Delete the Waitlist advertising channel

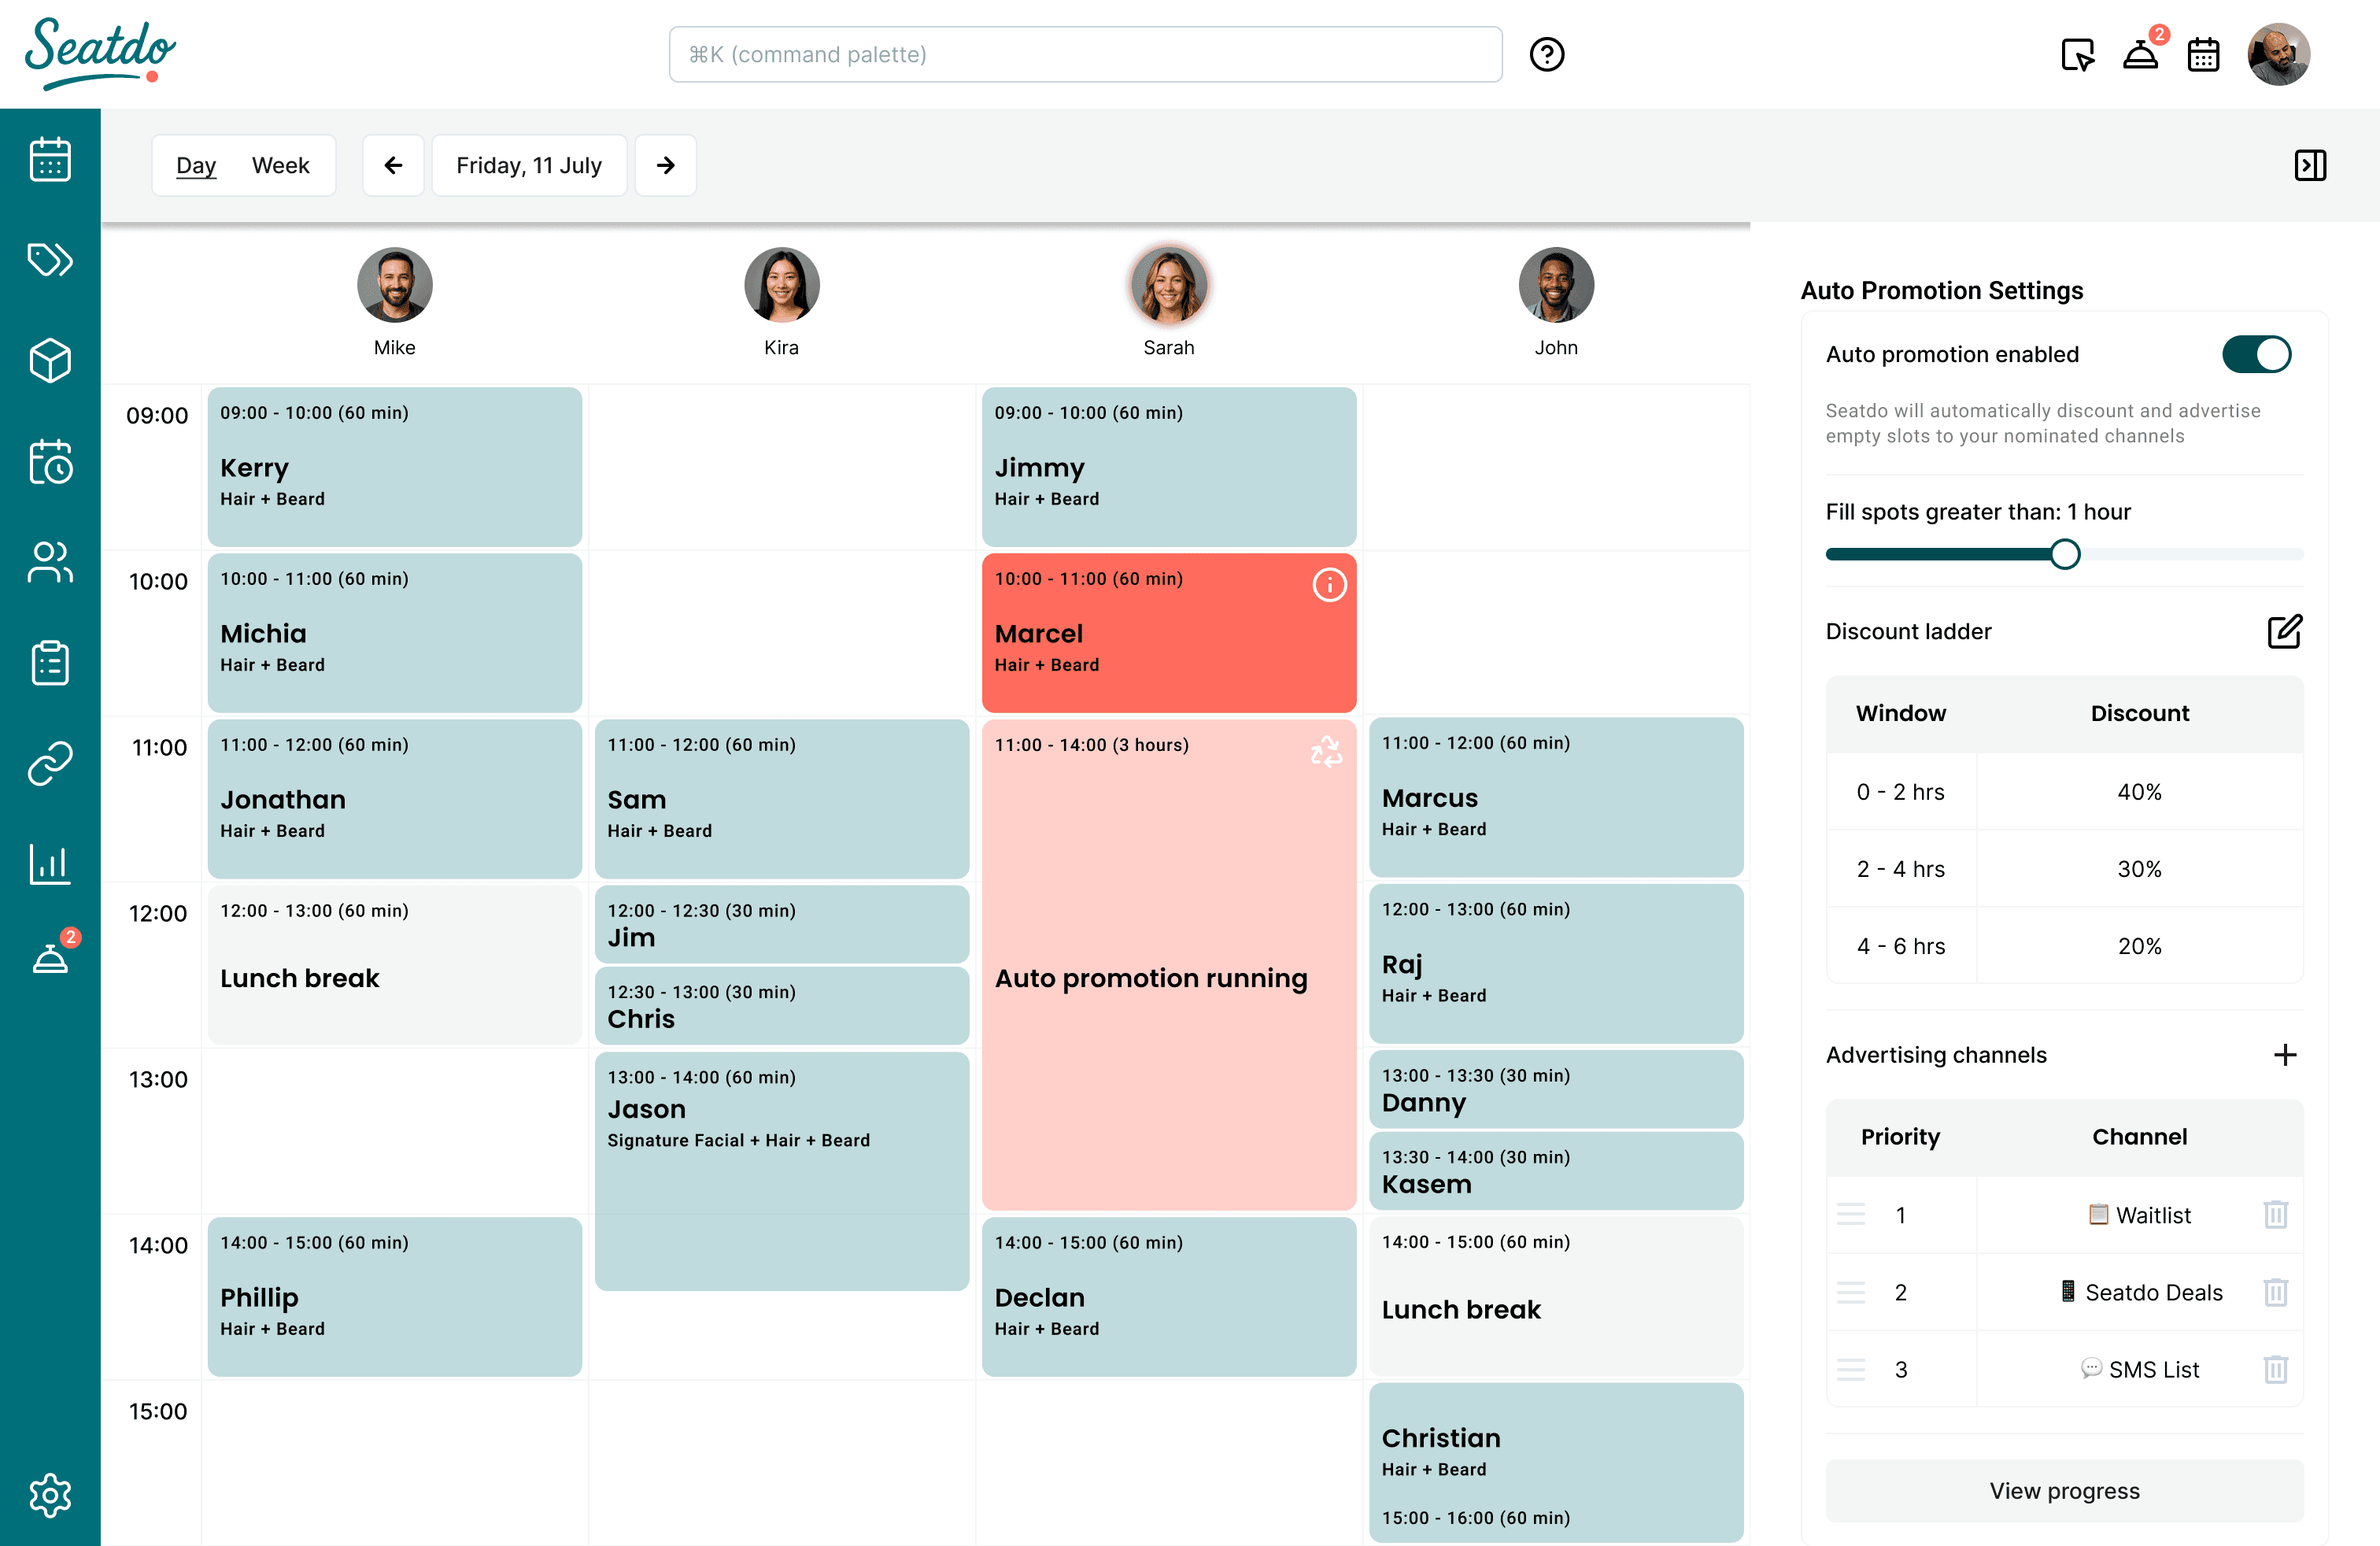point(2275,1215)
